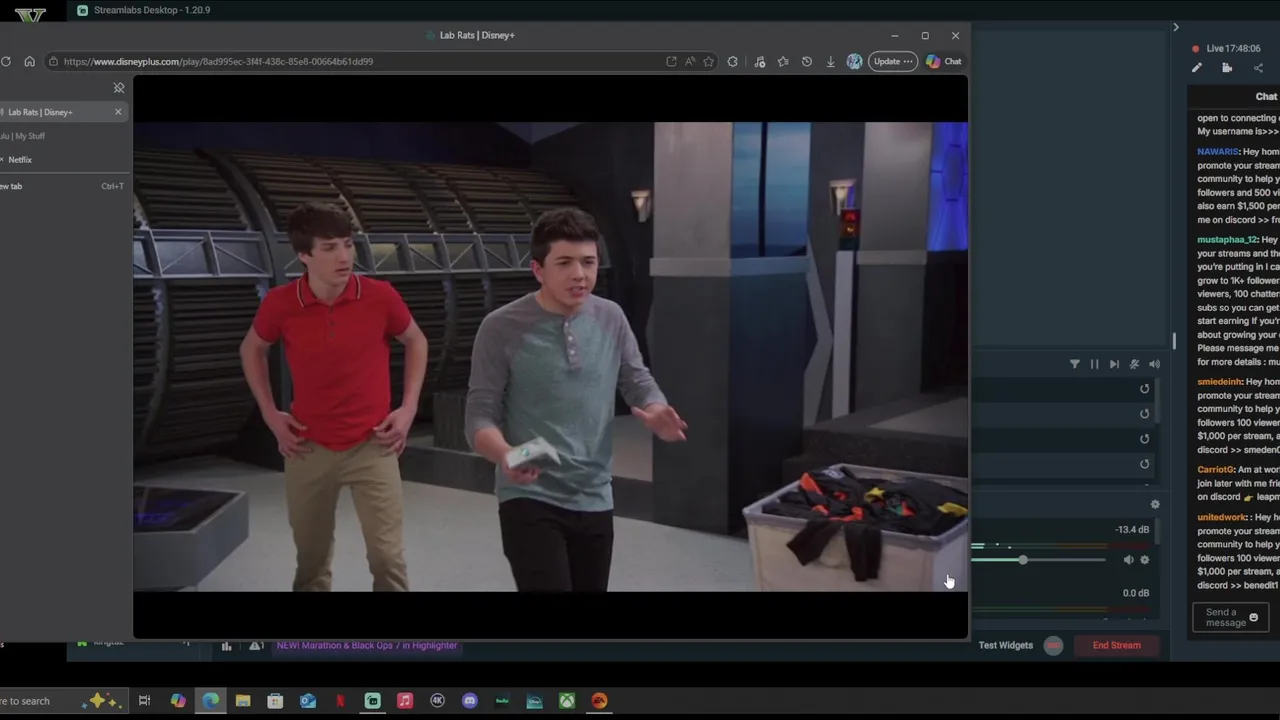
Task: Repeat the third event alert
Action: (1145, 439)
